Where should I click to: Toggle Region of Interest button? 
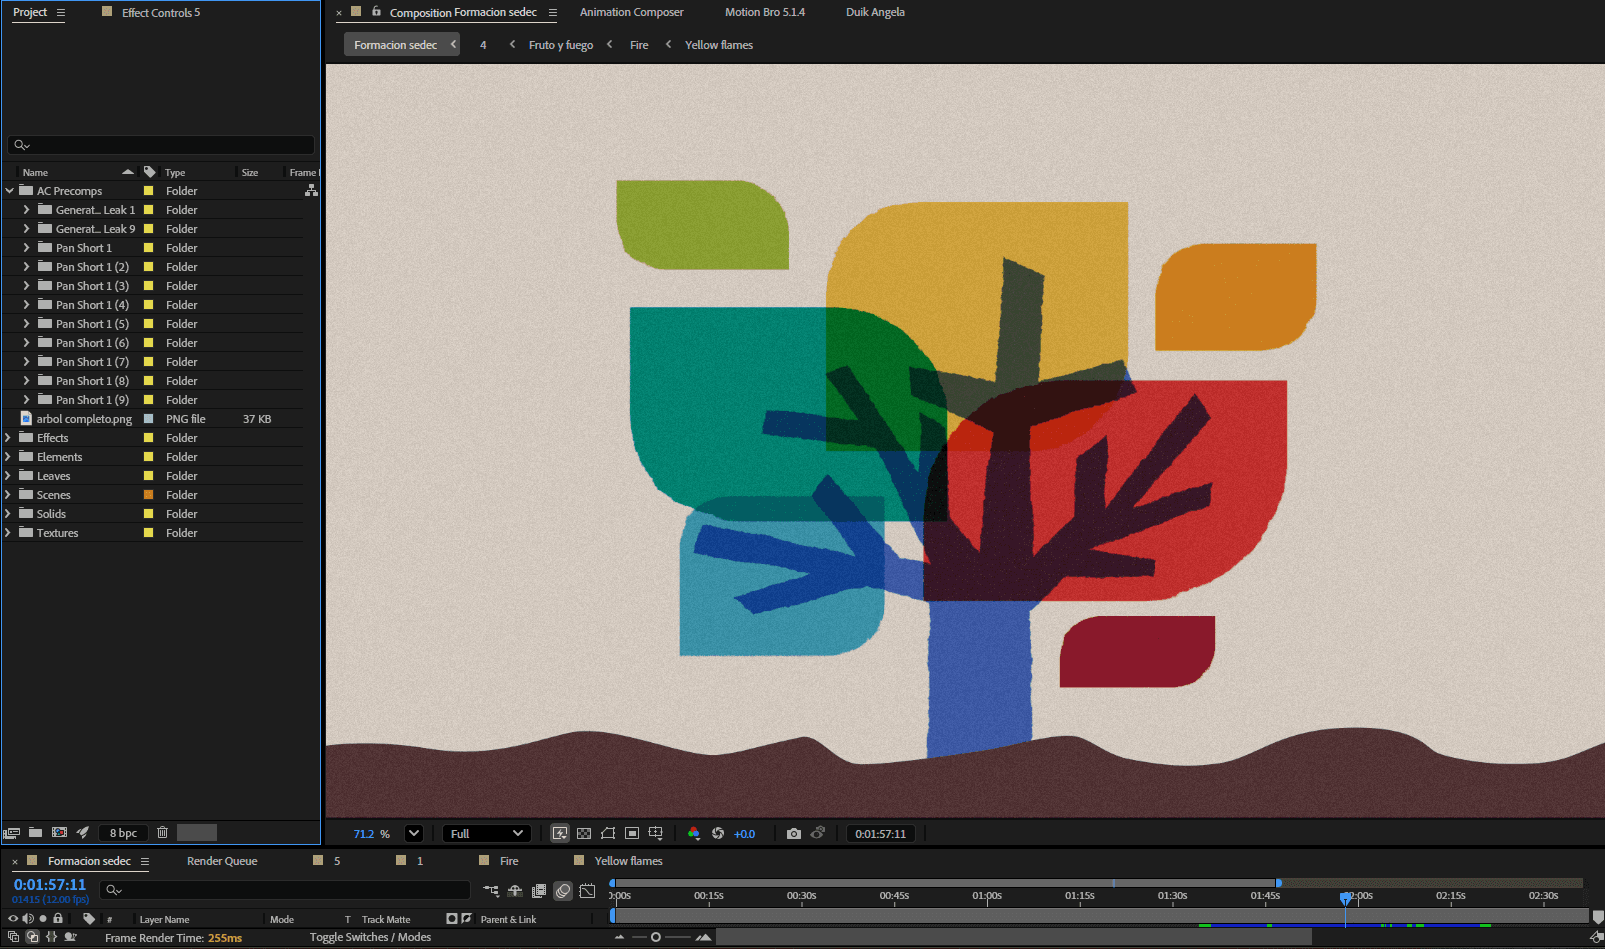[x=632, y=833]
